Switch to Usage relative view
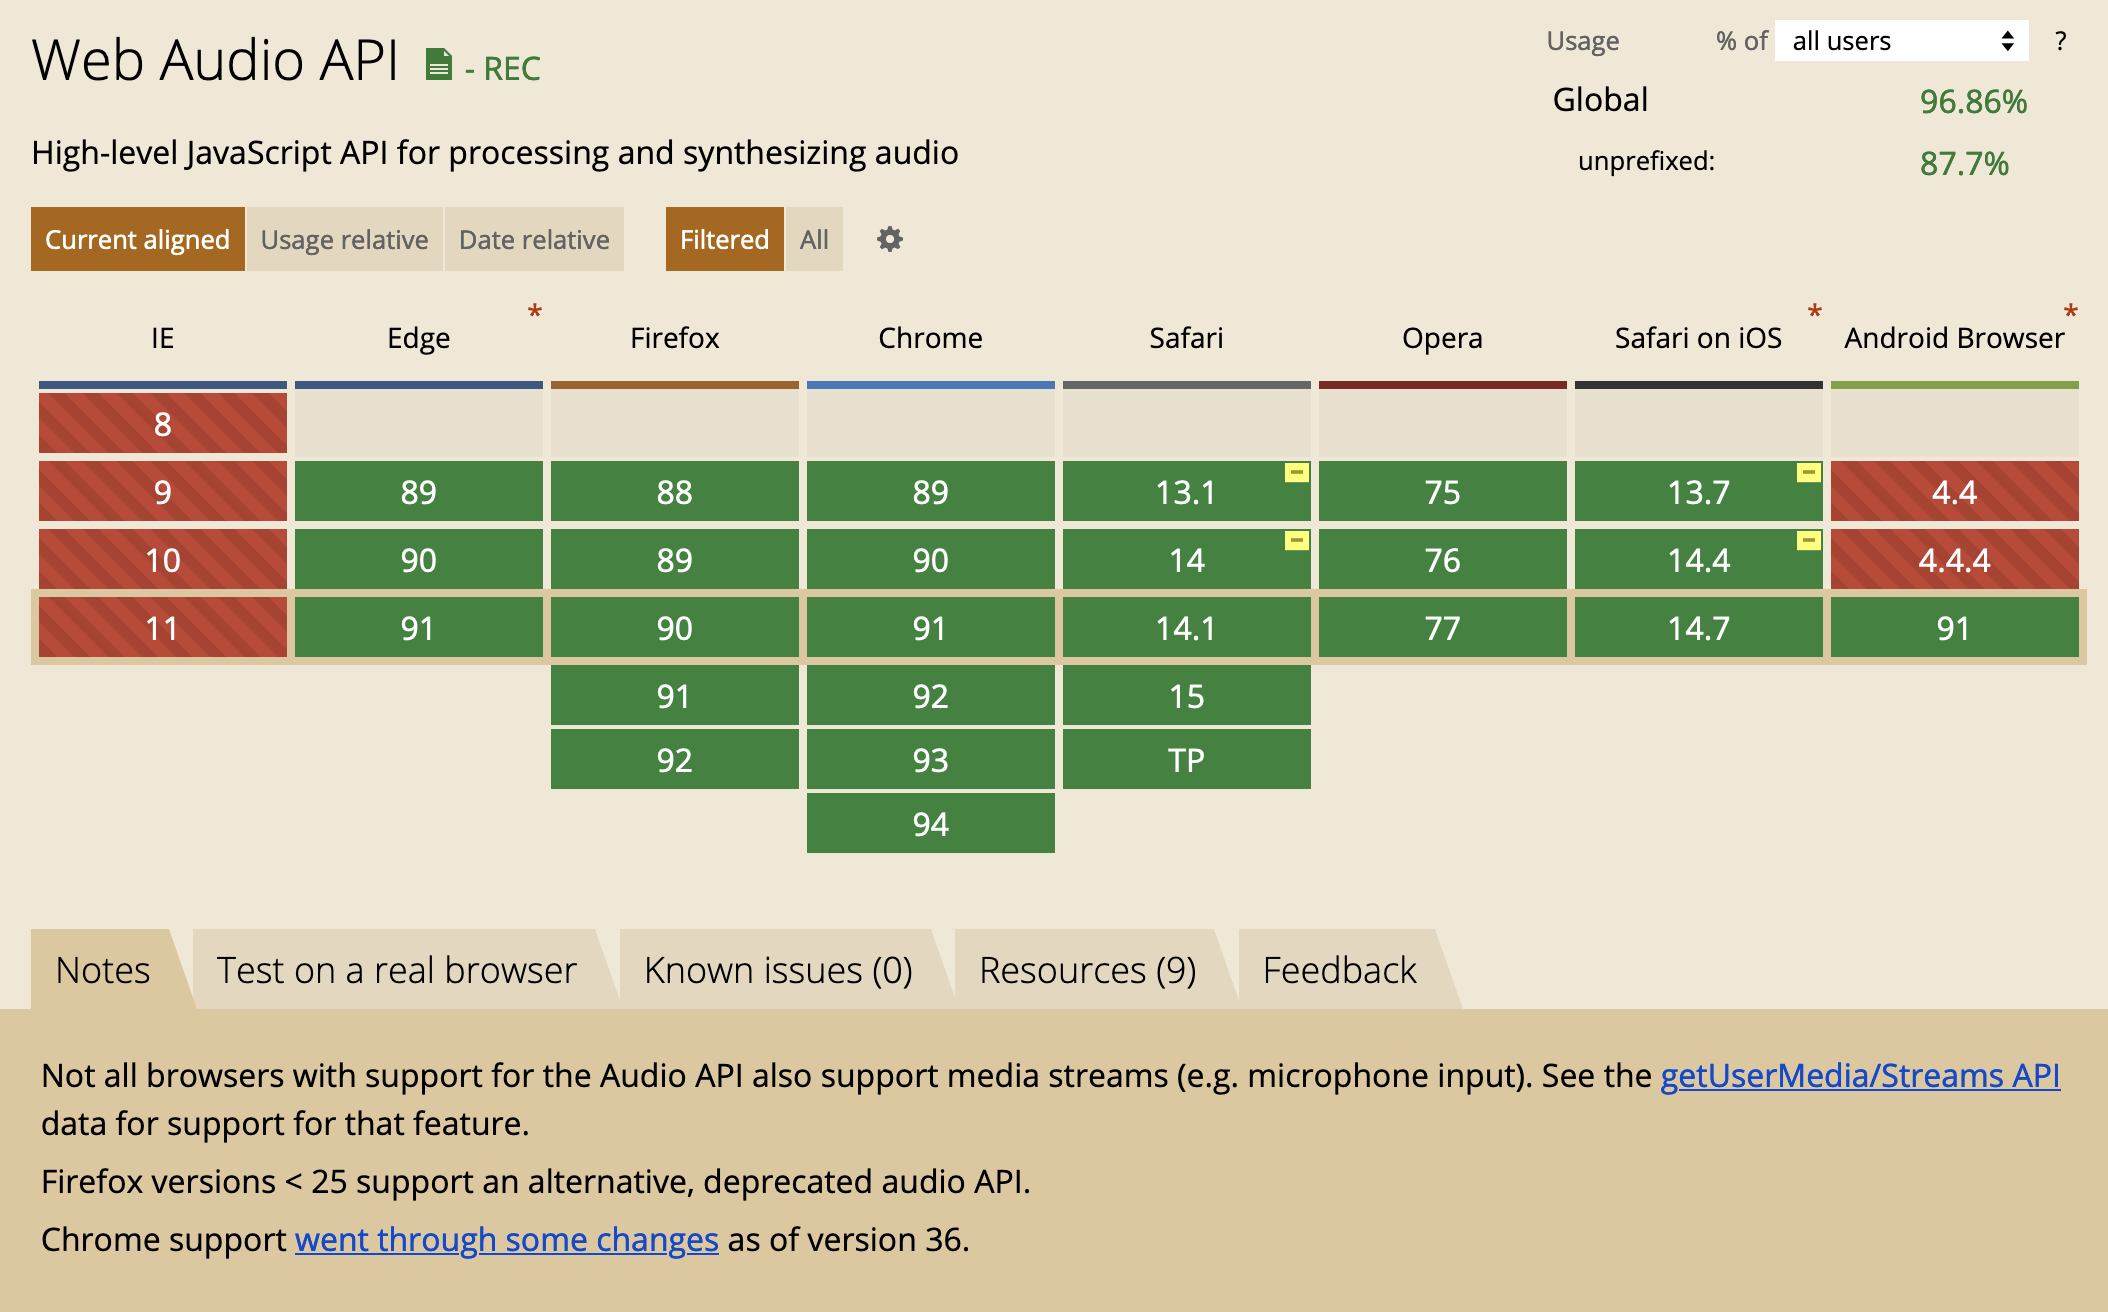Viewport: 2108px width, 1312px height. (x=344, y=240)
